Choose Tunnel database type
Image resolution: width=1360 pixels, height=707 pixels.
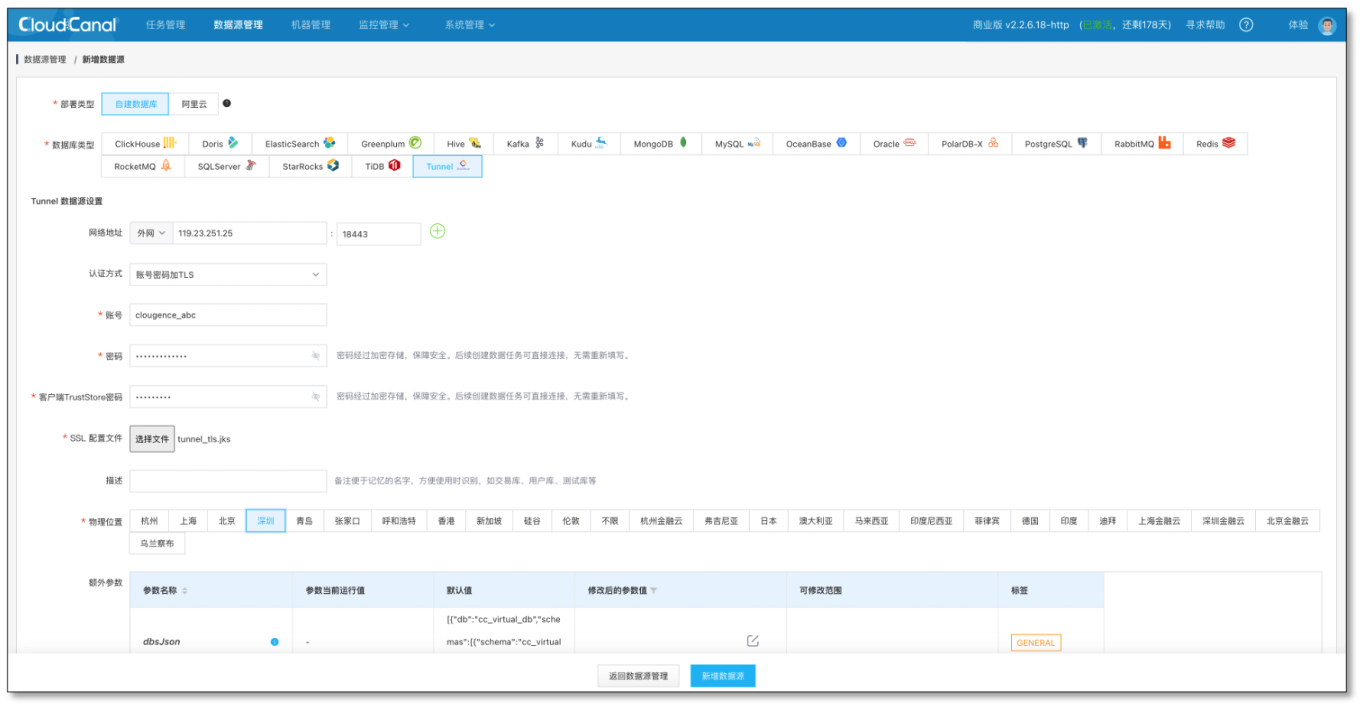tap(447, 166)
